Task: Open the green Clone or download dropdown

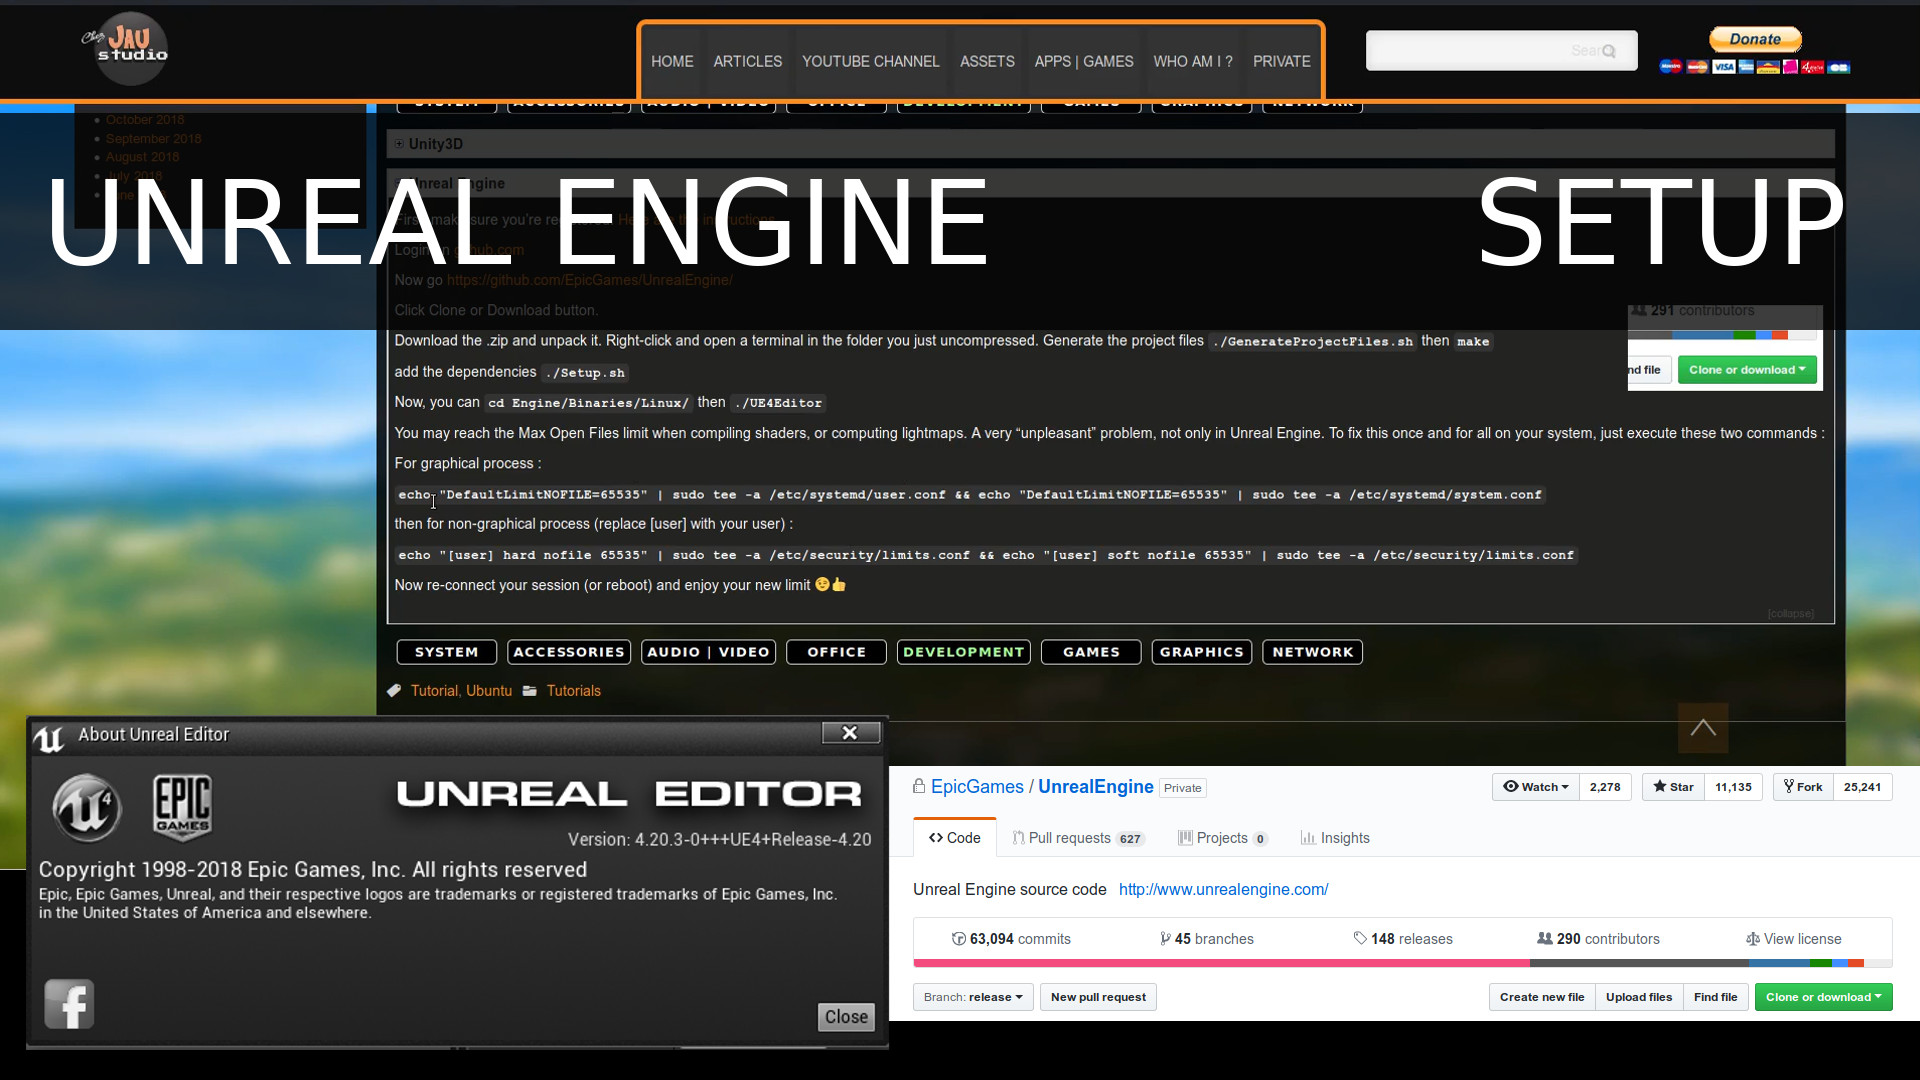Action: [x=1823, y=997]
